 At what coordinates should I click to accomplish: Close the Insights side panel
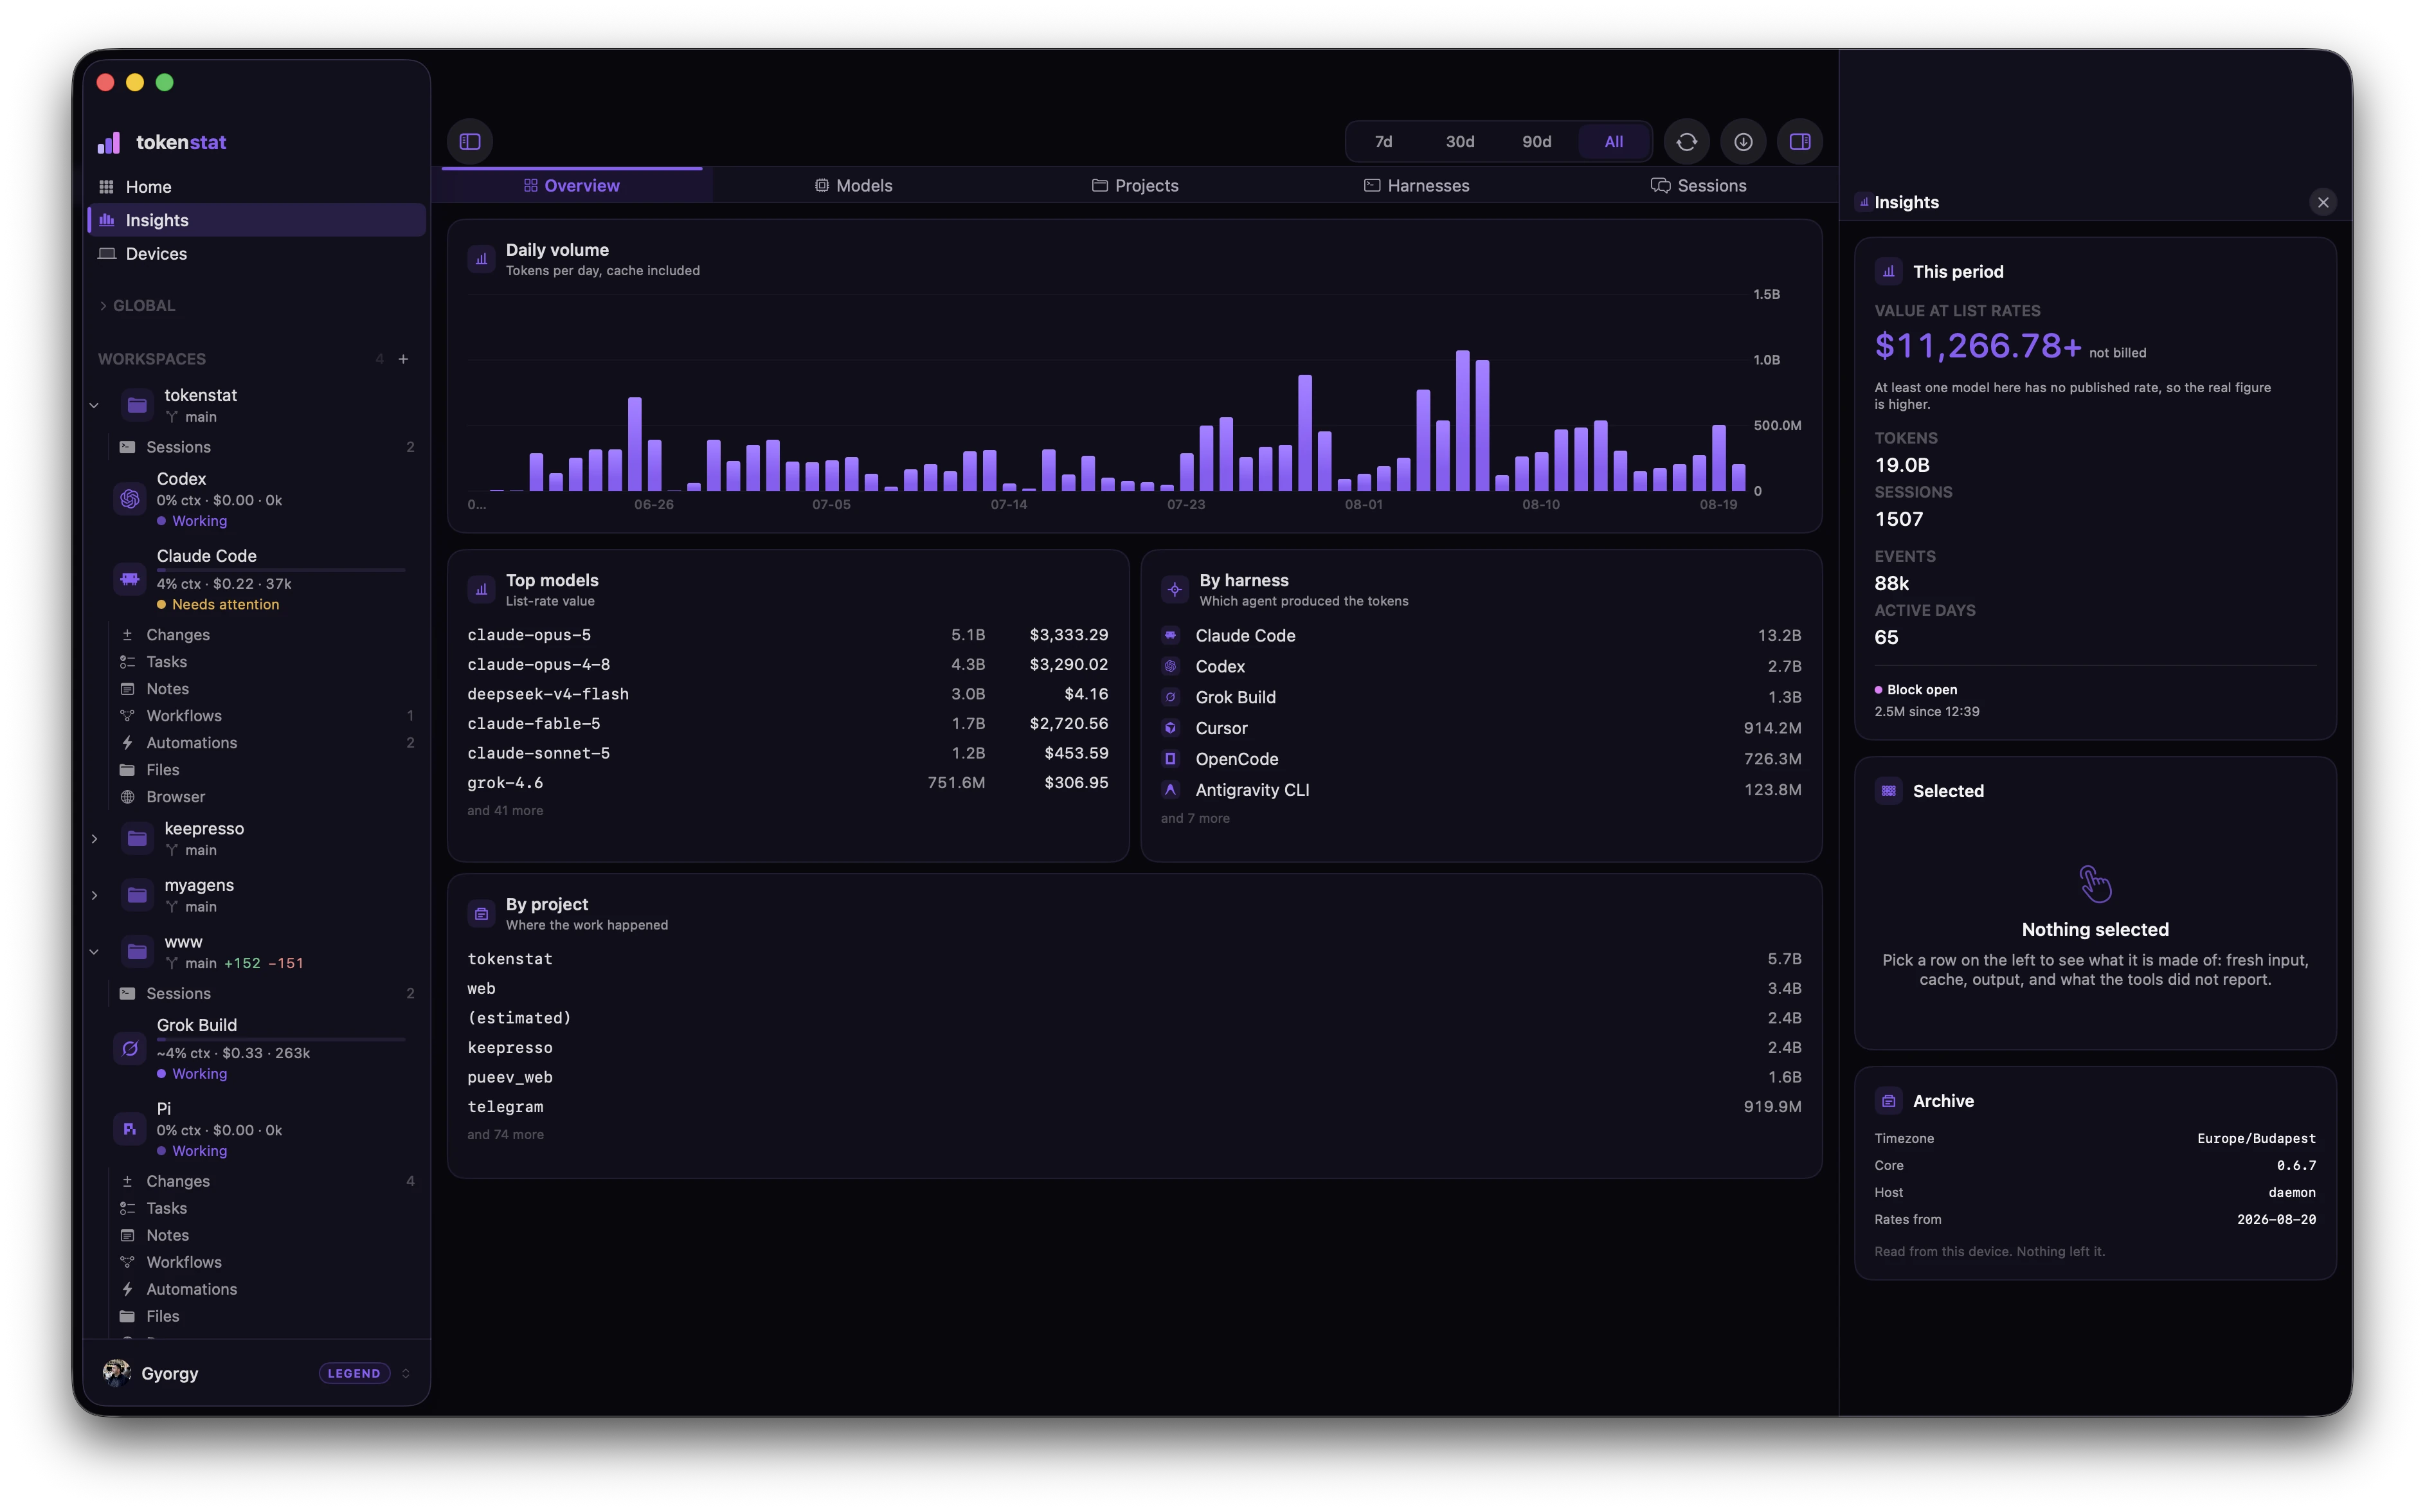point(2323,202)
